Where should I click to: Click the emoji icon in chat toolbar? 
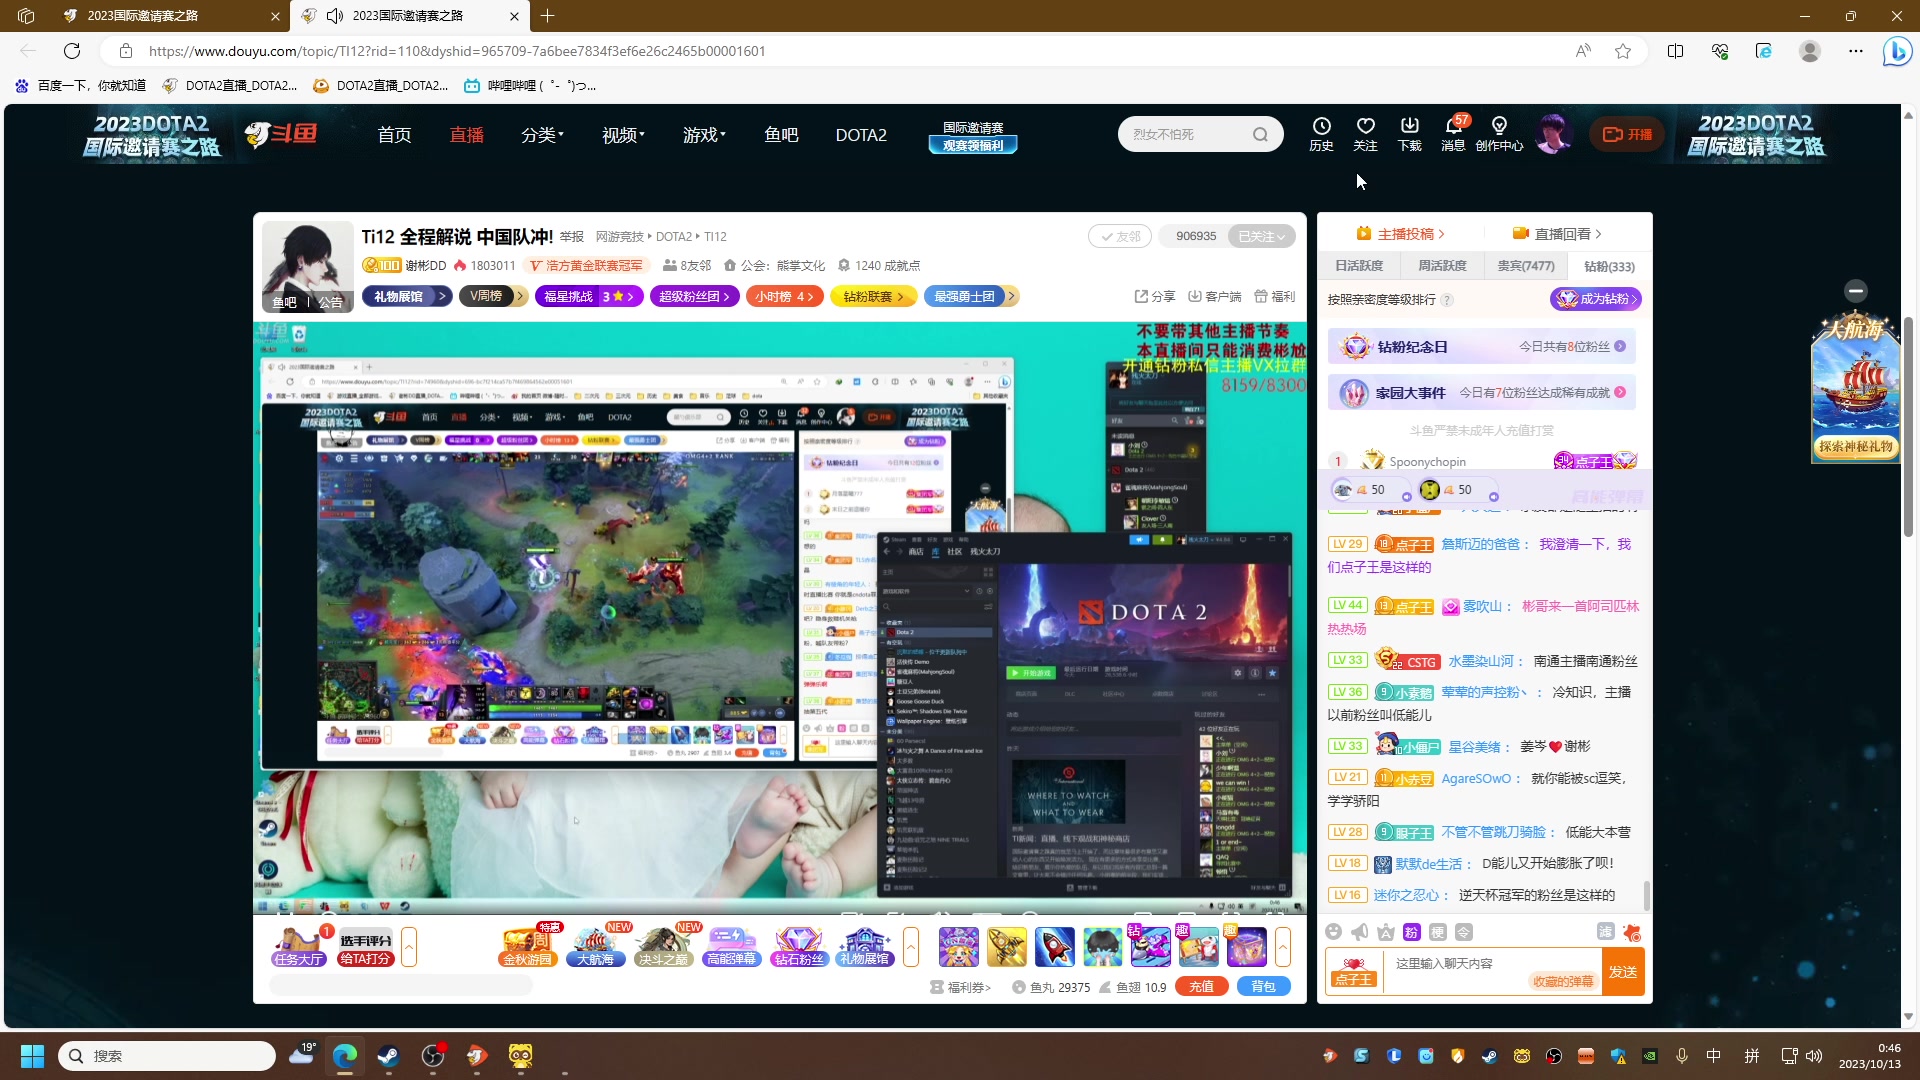pyautogui.click(x=1333, y=932)
